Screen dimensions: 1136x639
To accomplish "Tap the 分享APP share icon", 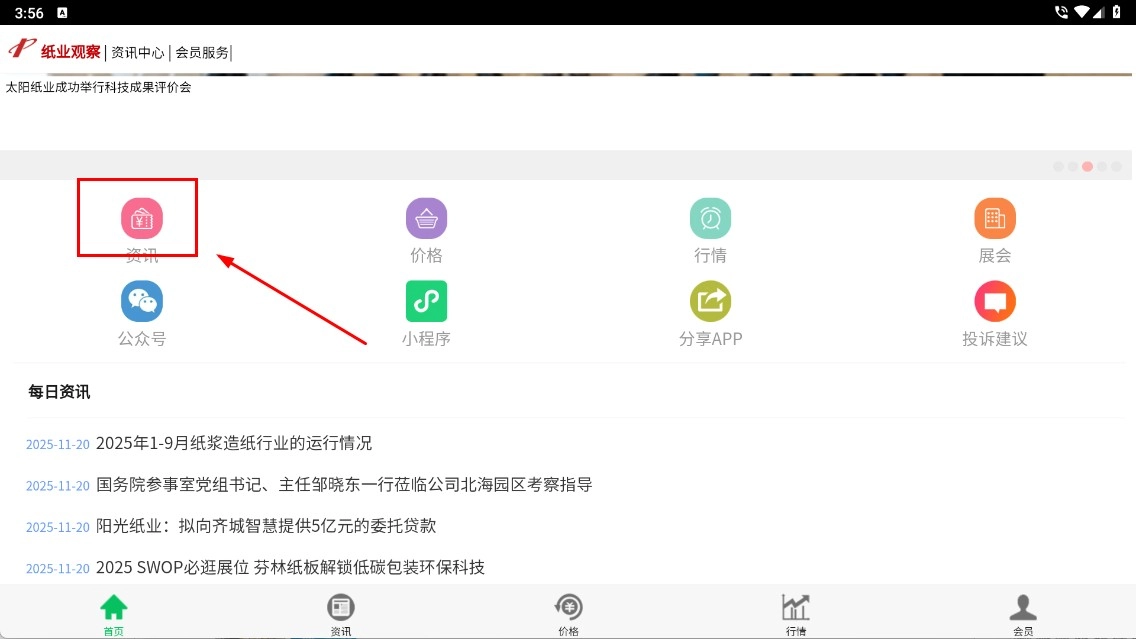I will 710,301.
